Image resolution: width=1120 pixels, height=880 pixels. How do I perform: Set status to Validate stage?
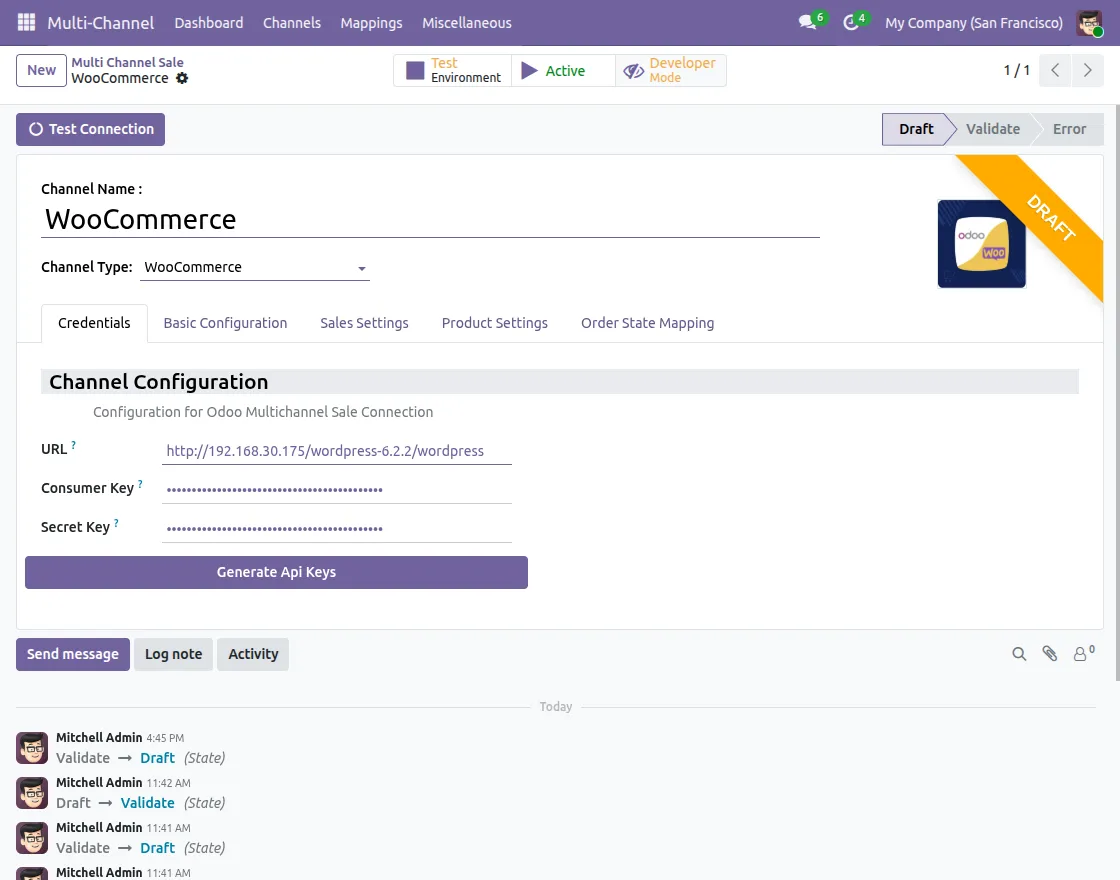tap(993, 129)
